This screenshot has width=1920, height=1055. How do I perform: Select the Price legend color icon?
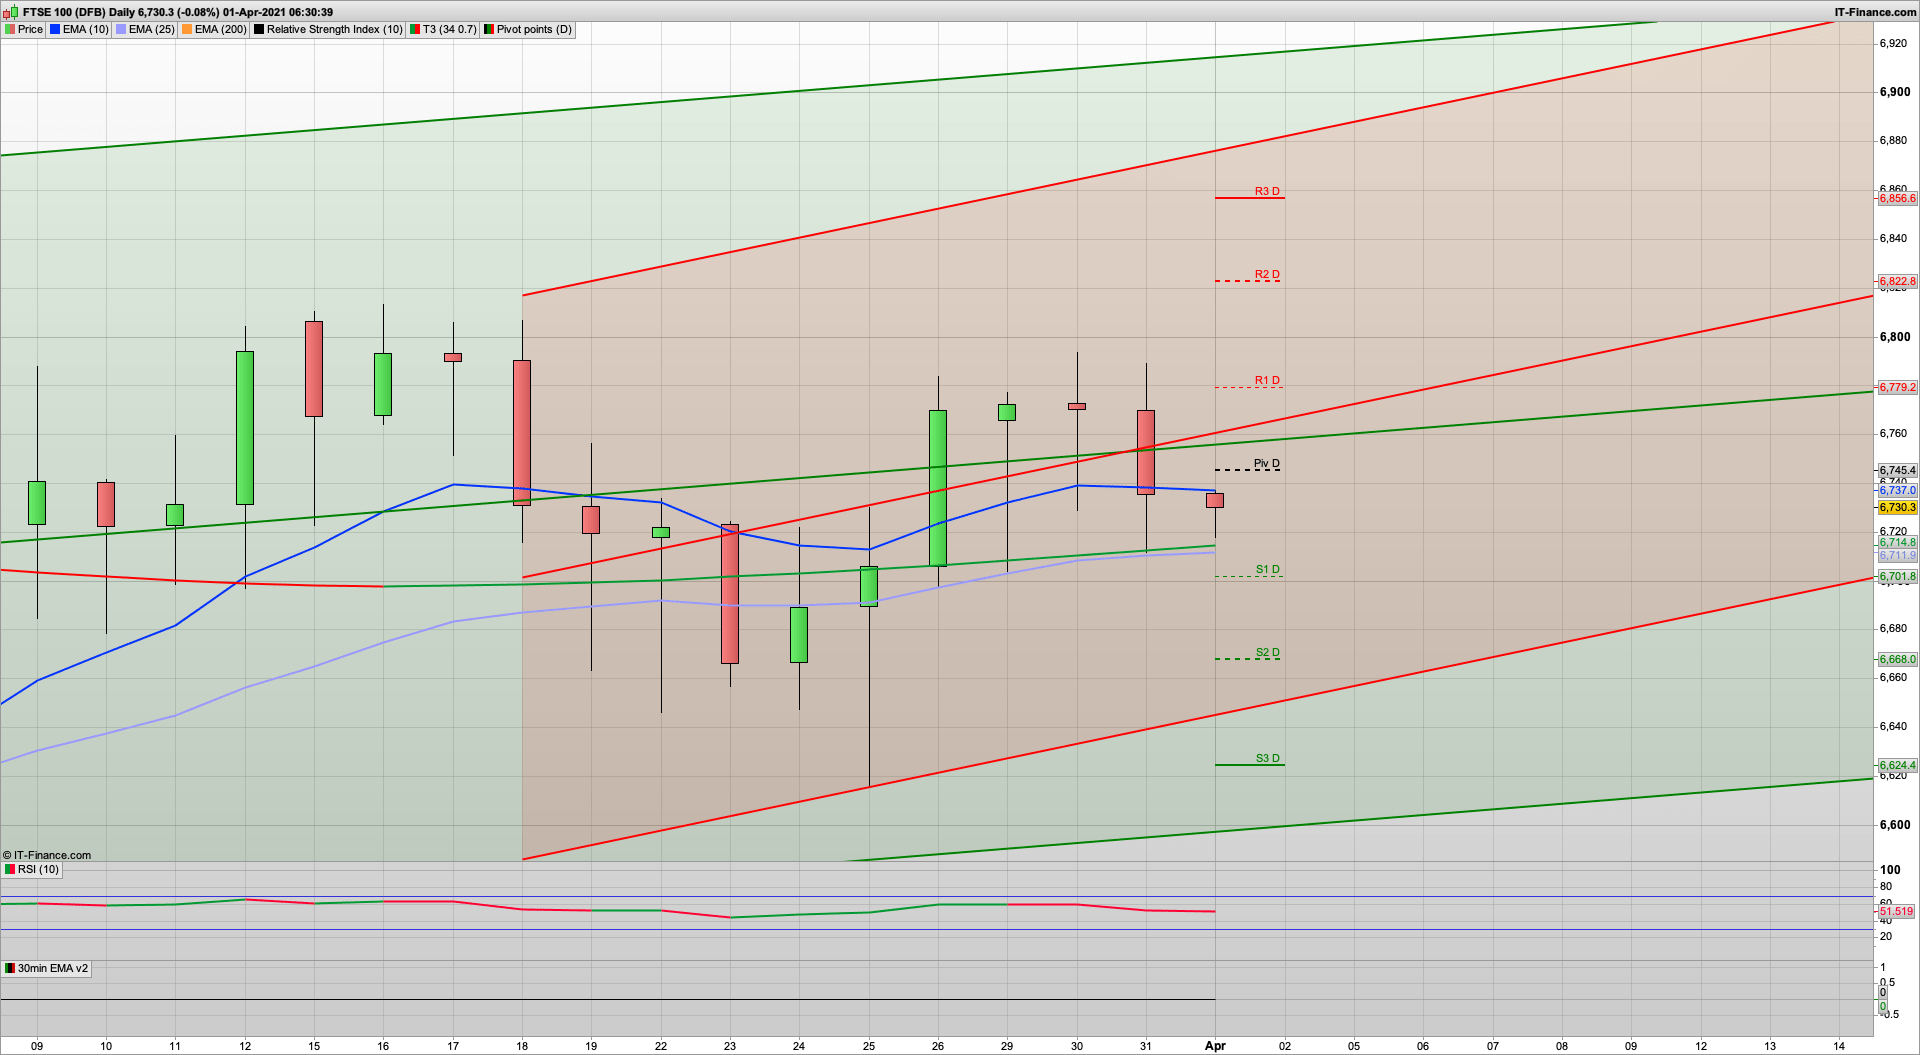tap(10, 29)
